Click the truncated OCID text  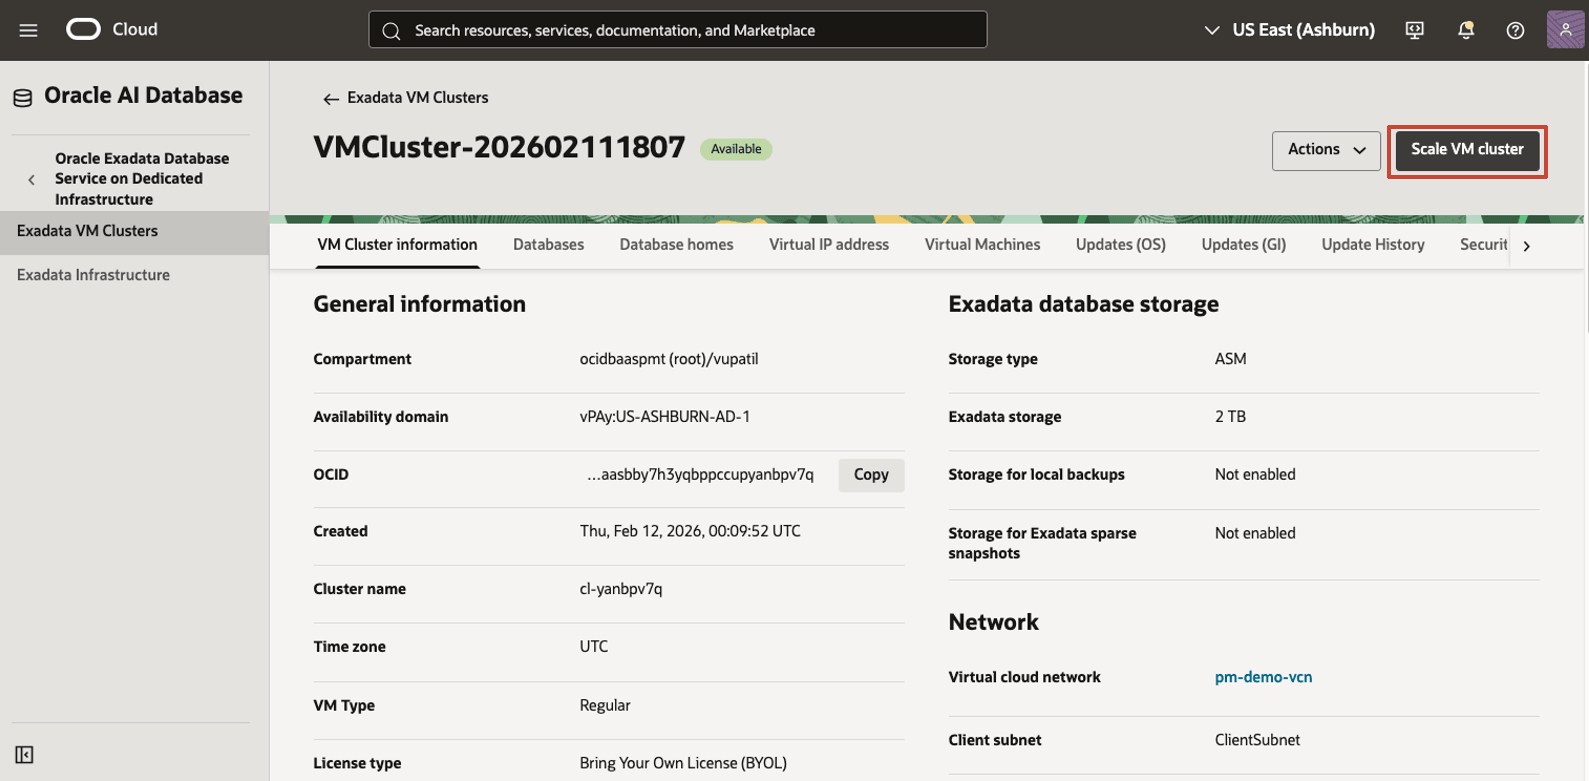coord(700,475)
